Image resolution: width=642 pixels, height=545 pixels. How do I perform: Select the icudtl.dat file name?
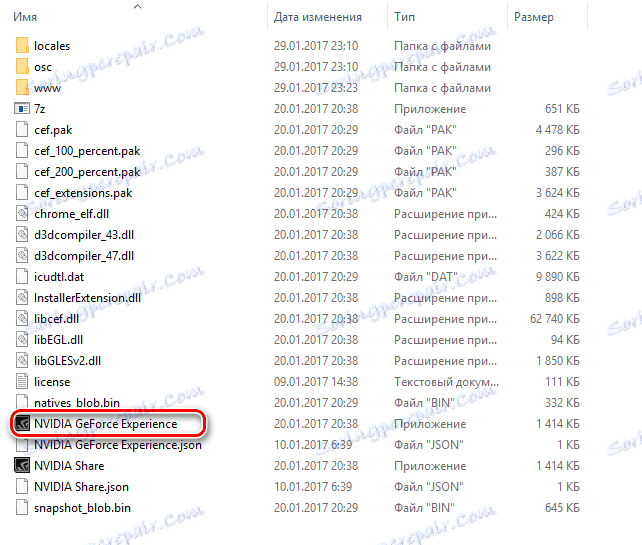[x=59, y=277]
